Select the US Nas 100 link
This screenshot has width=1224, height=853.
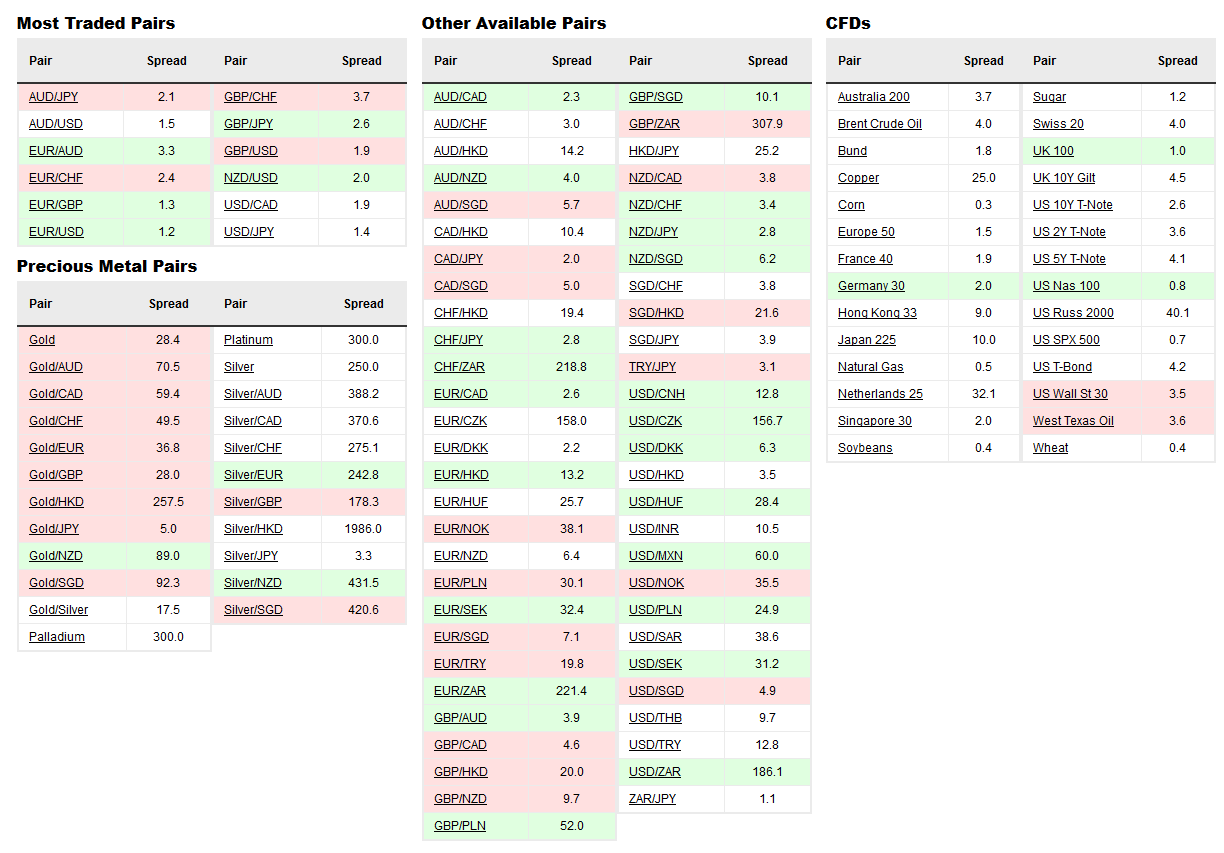1066,286
